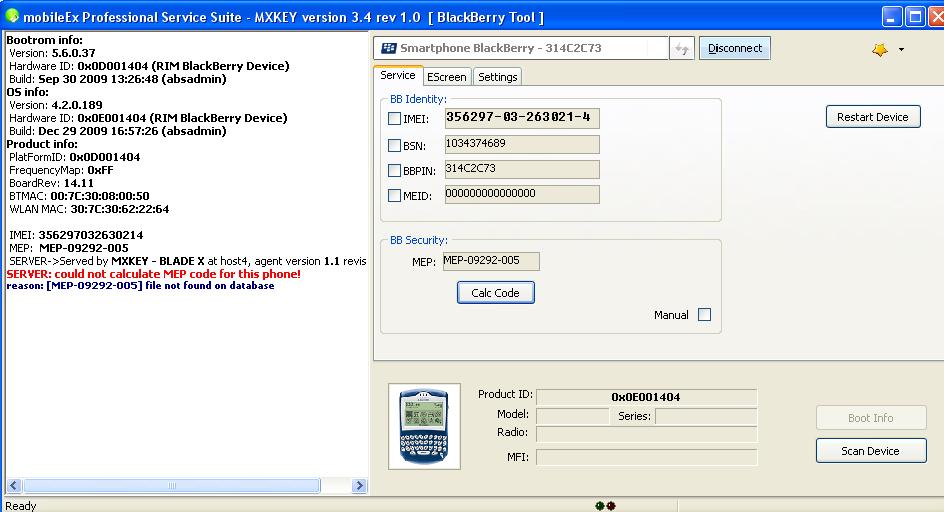This screenshot has width=944, height=512.
Task: Switch to the EScreen tab
Action: pos(447,77)
